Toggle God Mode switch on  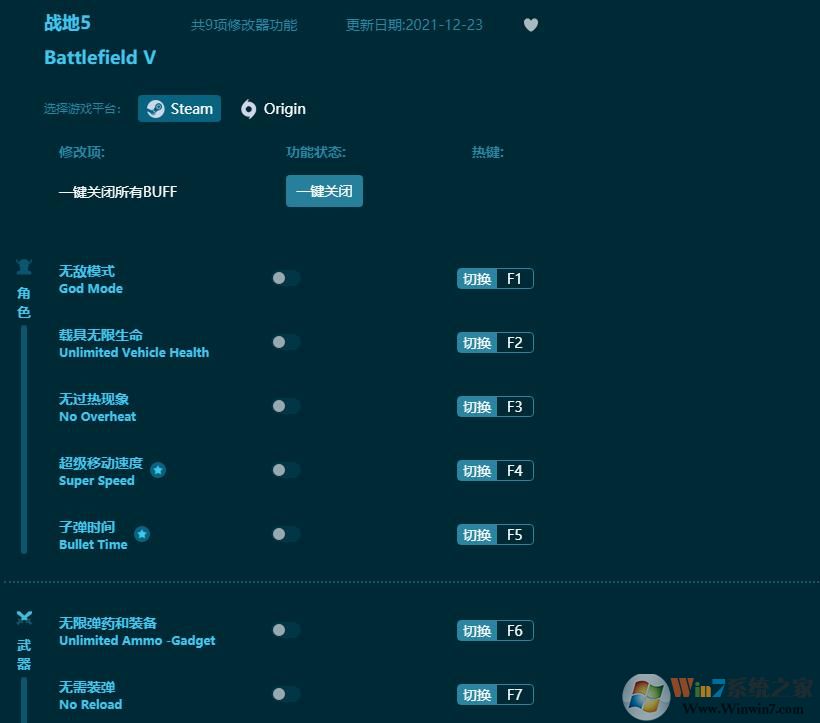point(286,278)
